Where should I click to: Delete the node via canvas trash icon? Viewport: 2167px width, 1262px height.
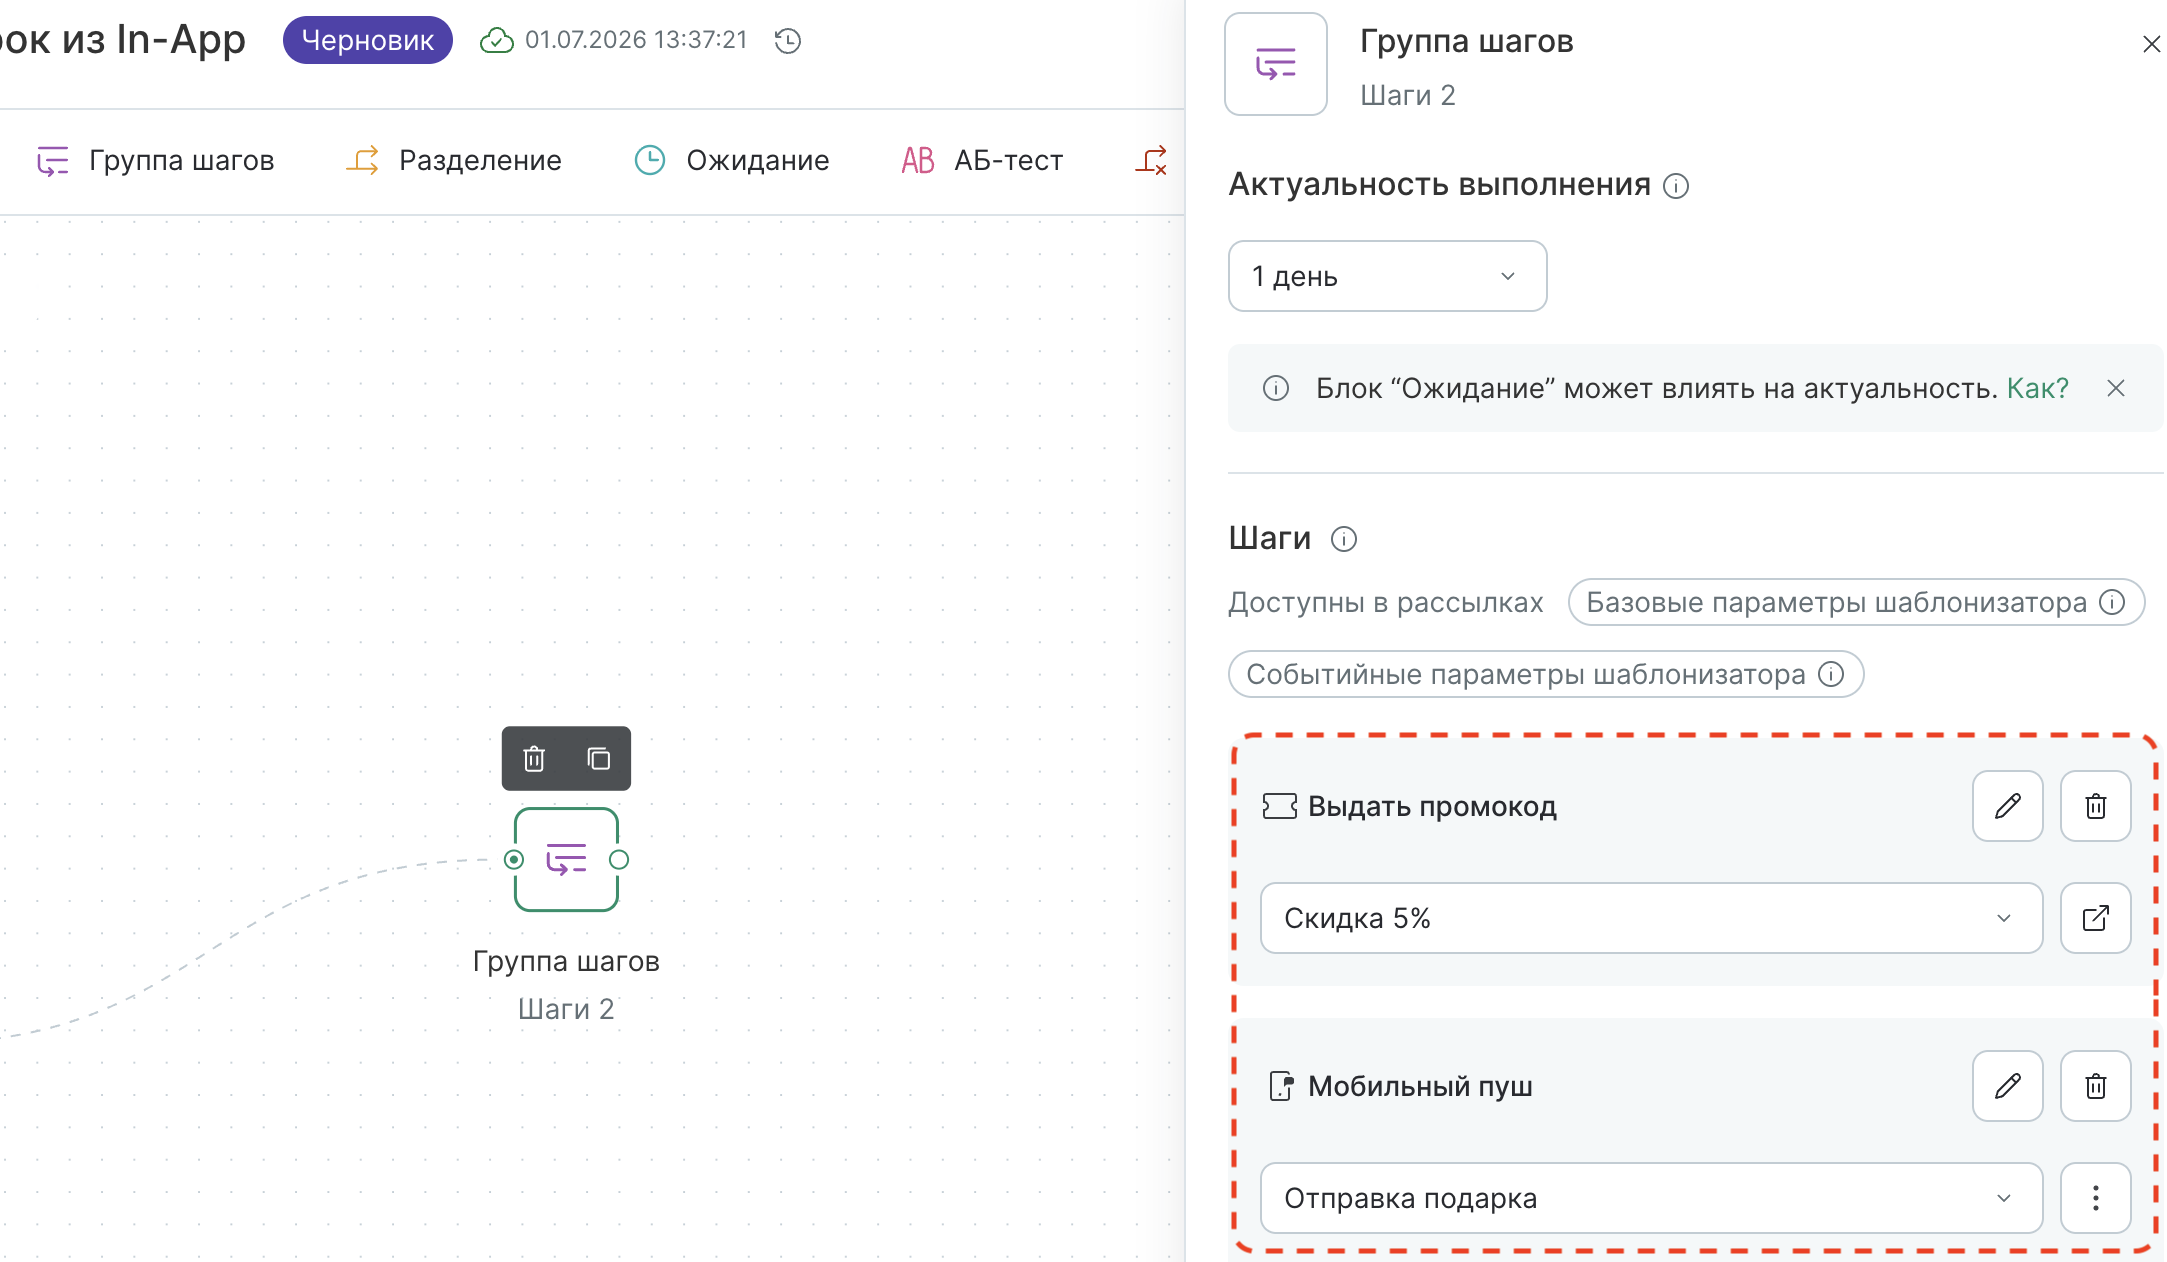(x=534, y=759)
